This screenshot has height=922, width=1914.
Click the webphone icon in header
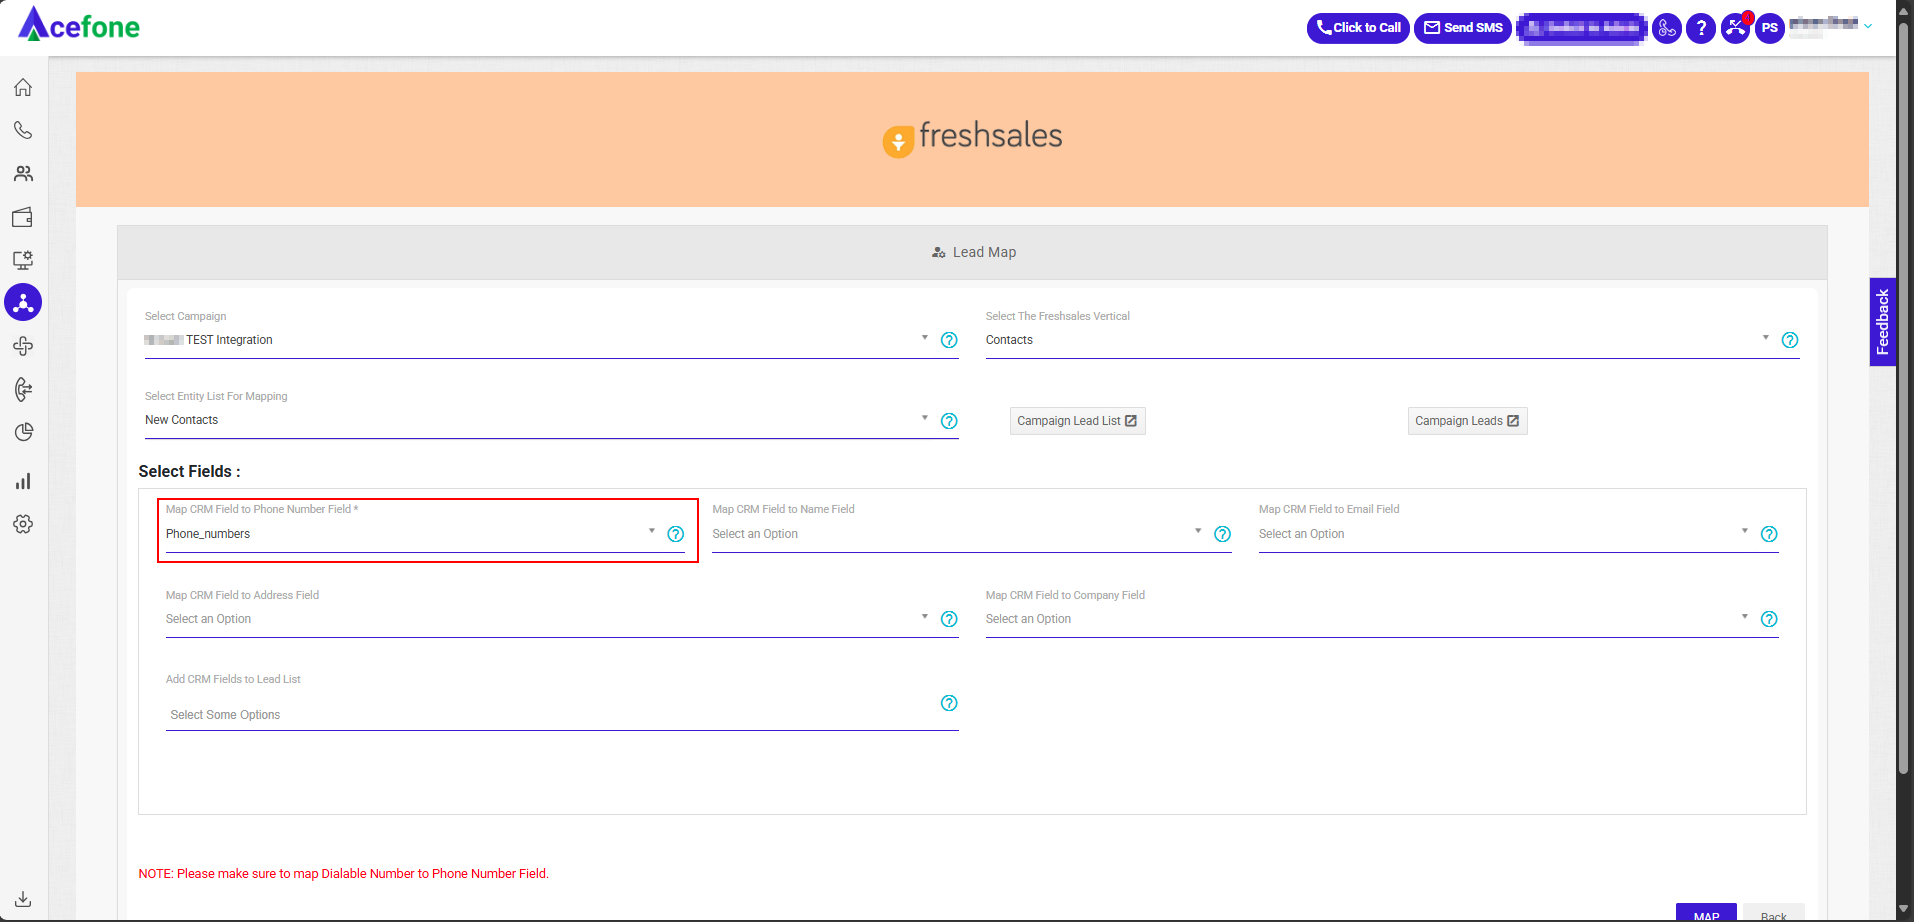click(1667, 28)
